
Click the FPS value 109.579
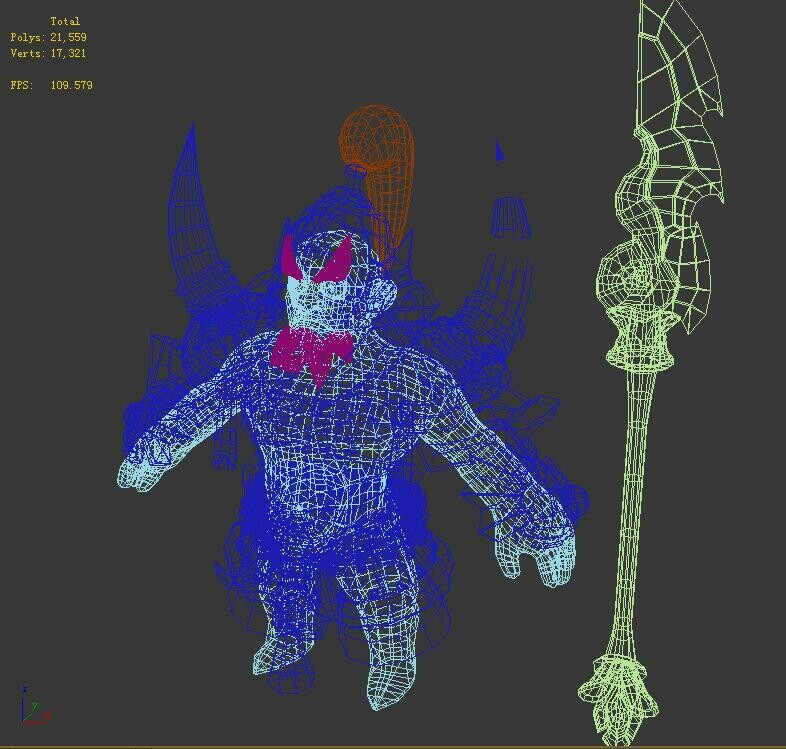[71, 85]
